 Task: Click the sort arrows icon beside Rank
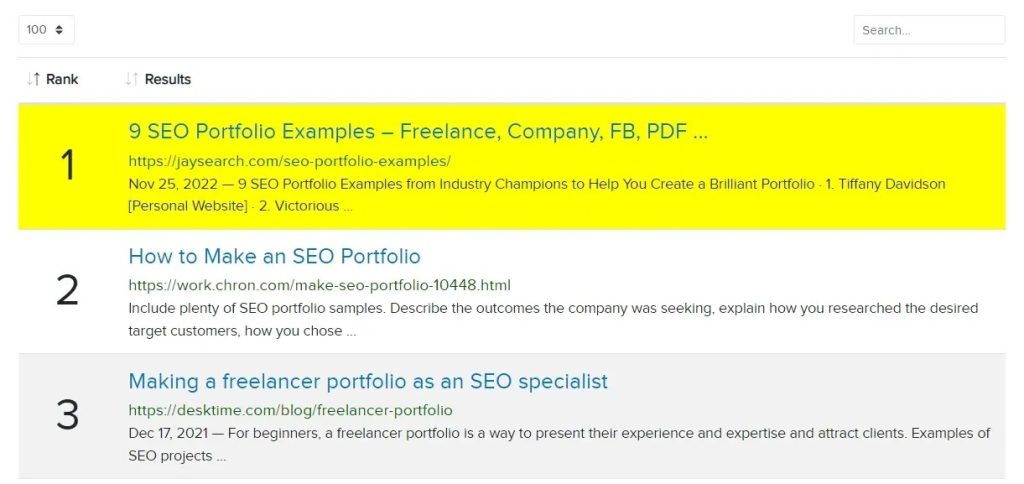point(33,79)
